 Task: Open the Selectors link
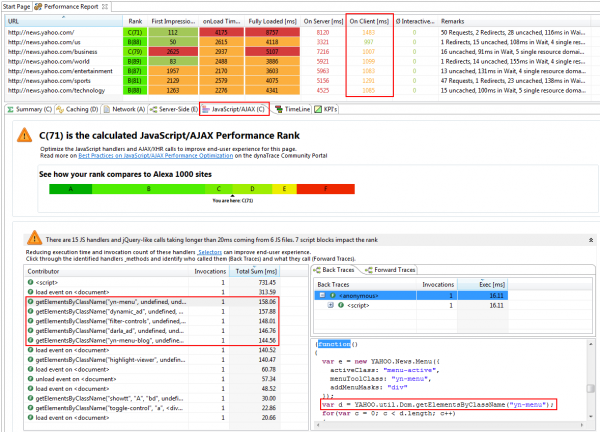pos(210,252)
